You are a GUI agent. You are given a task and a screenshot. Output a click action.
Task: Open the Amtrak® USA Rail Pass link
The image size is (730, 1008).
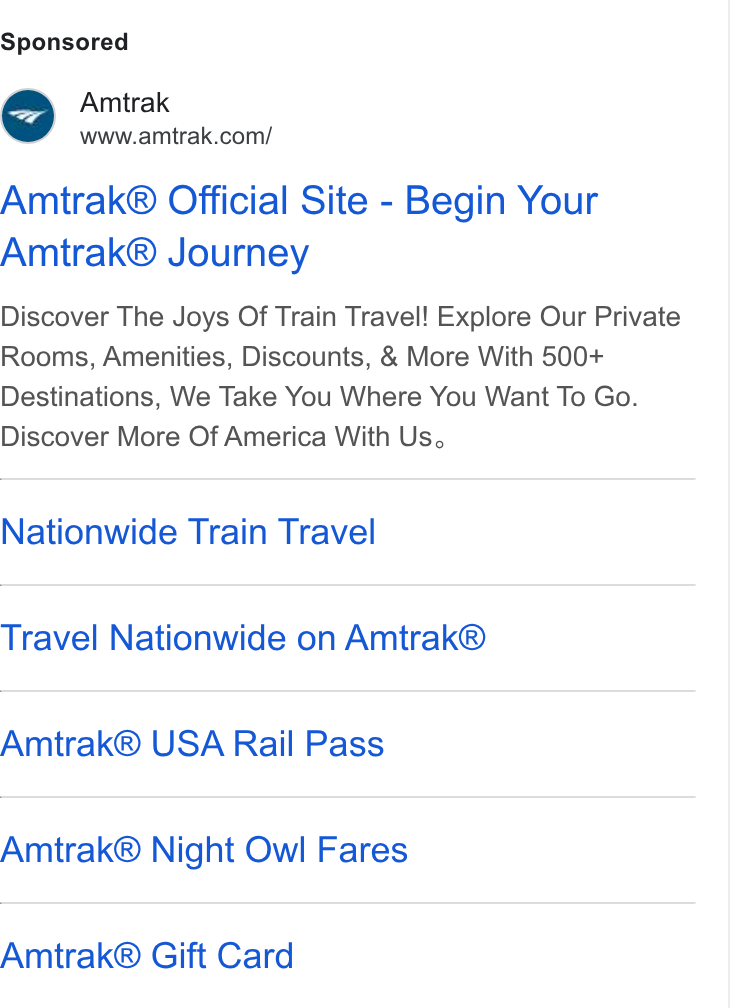coord(192,744)
